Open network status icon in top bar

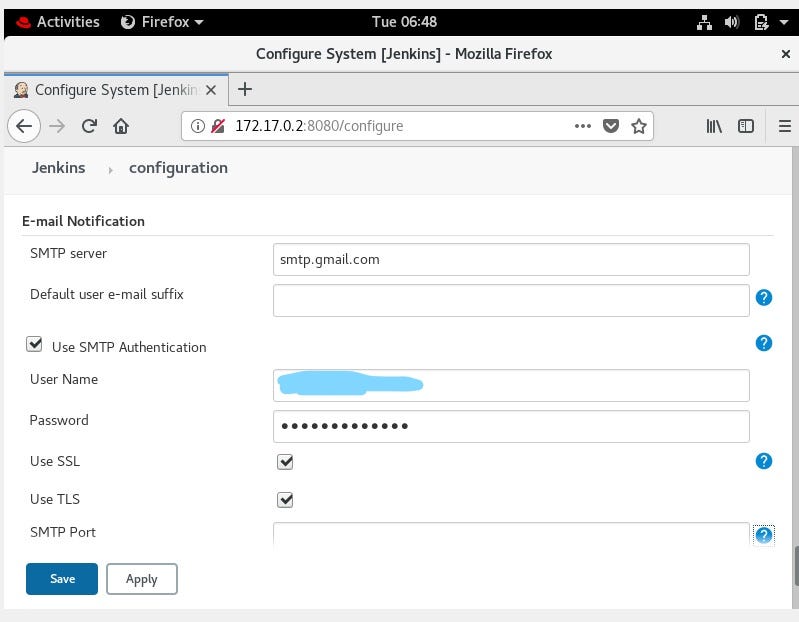click(x=704, y=22)
